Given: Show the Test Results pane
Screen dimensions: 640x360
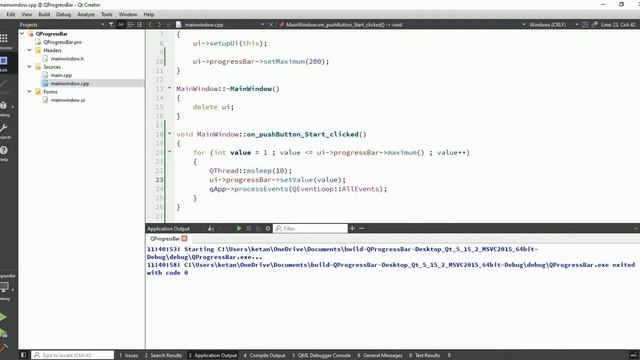Looking at the screenshot, I should (x=424, y=355).
